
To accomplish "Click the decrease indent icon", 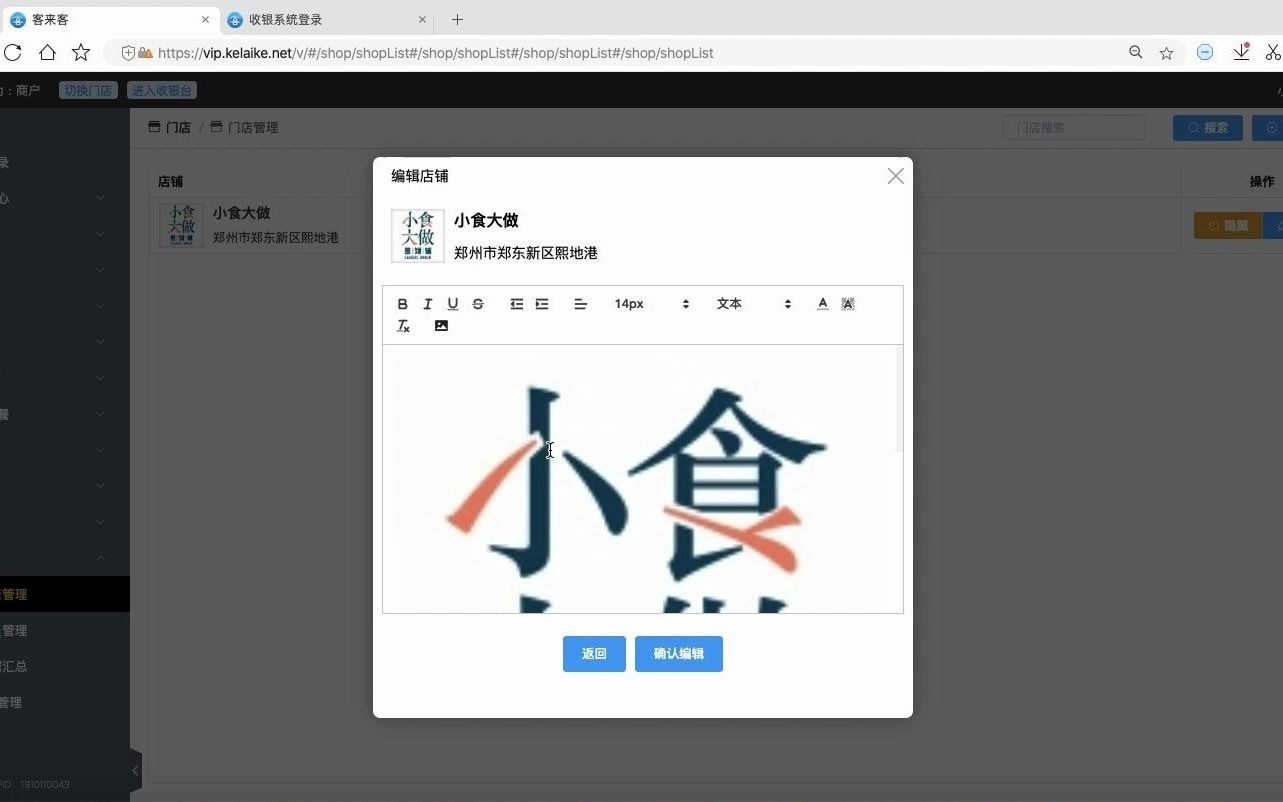I will [516, 304].
